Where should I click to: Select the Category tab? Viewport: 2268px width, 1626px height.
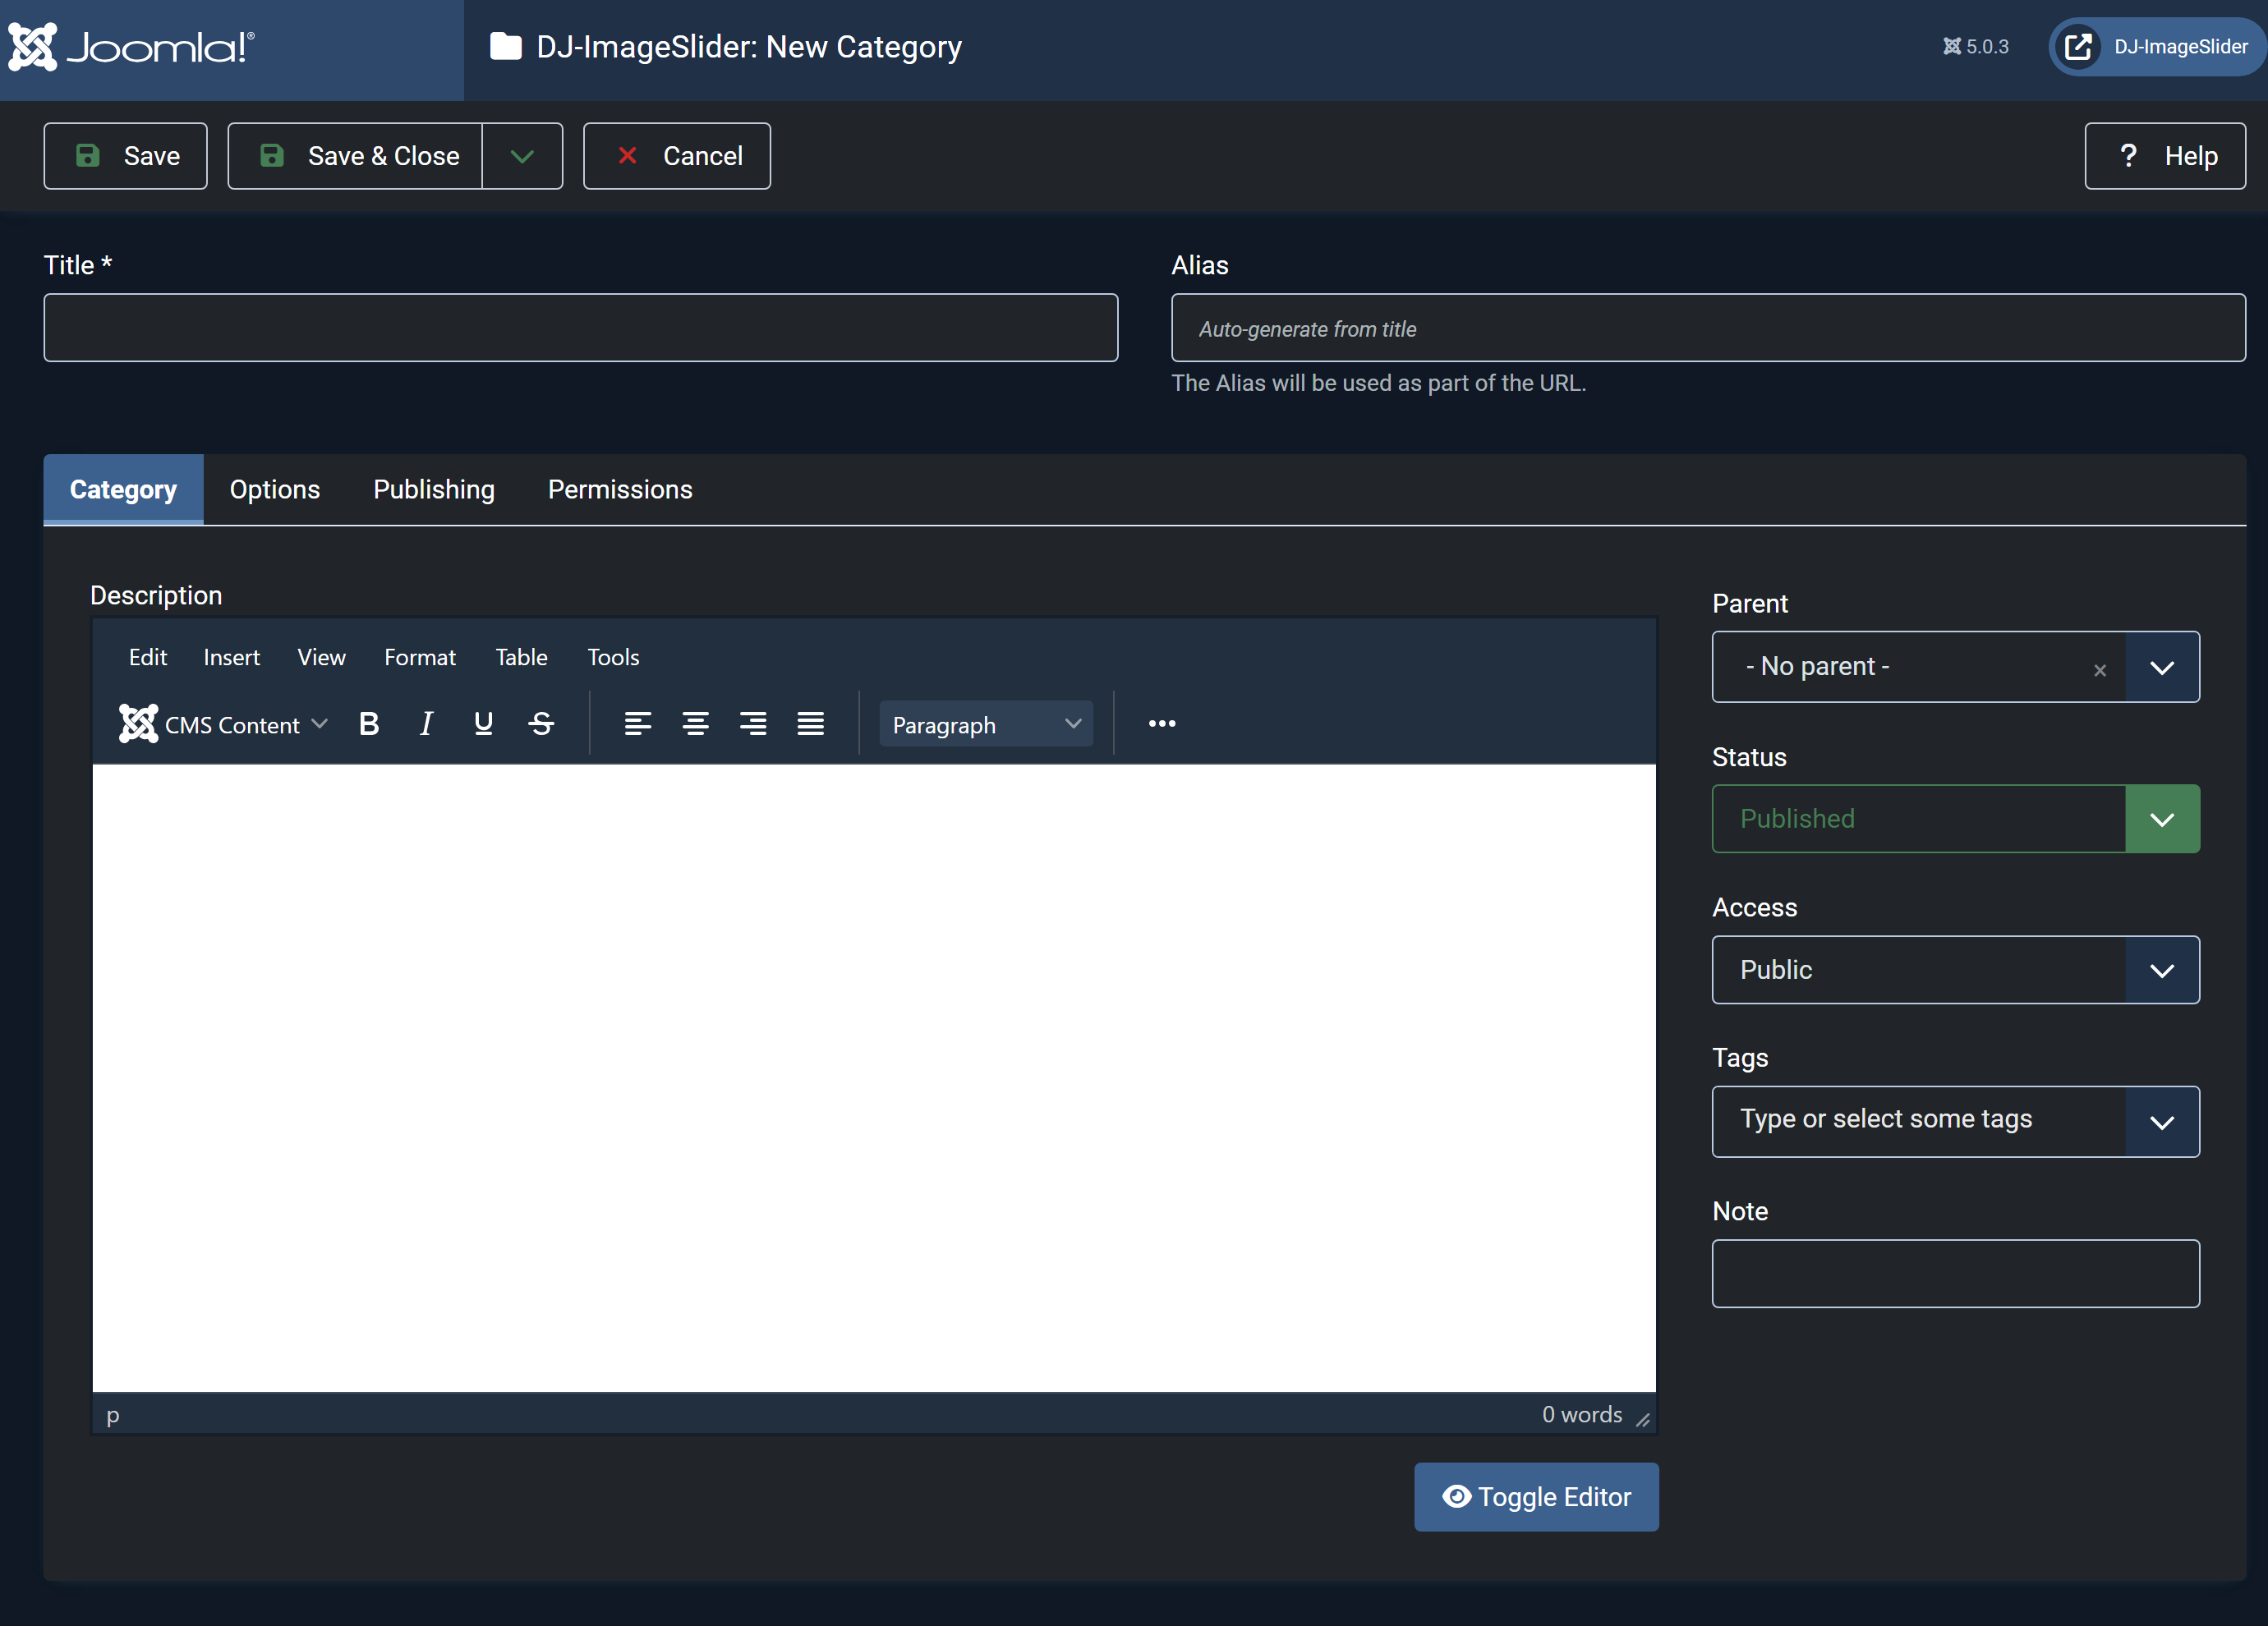point(123,489)
